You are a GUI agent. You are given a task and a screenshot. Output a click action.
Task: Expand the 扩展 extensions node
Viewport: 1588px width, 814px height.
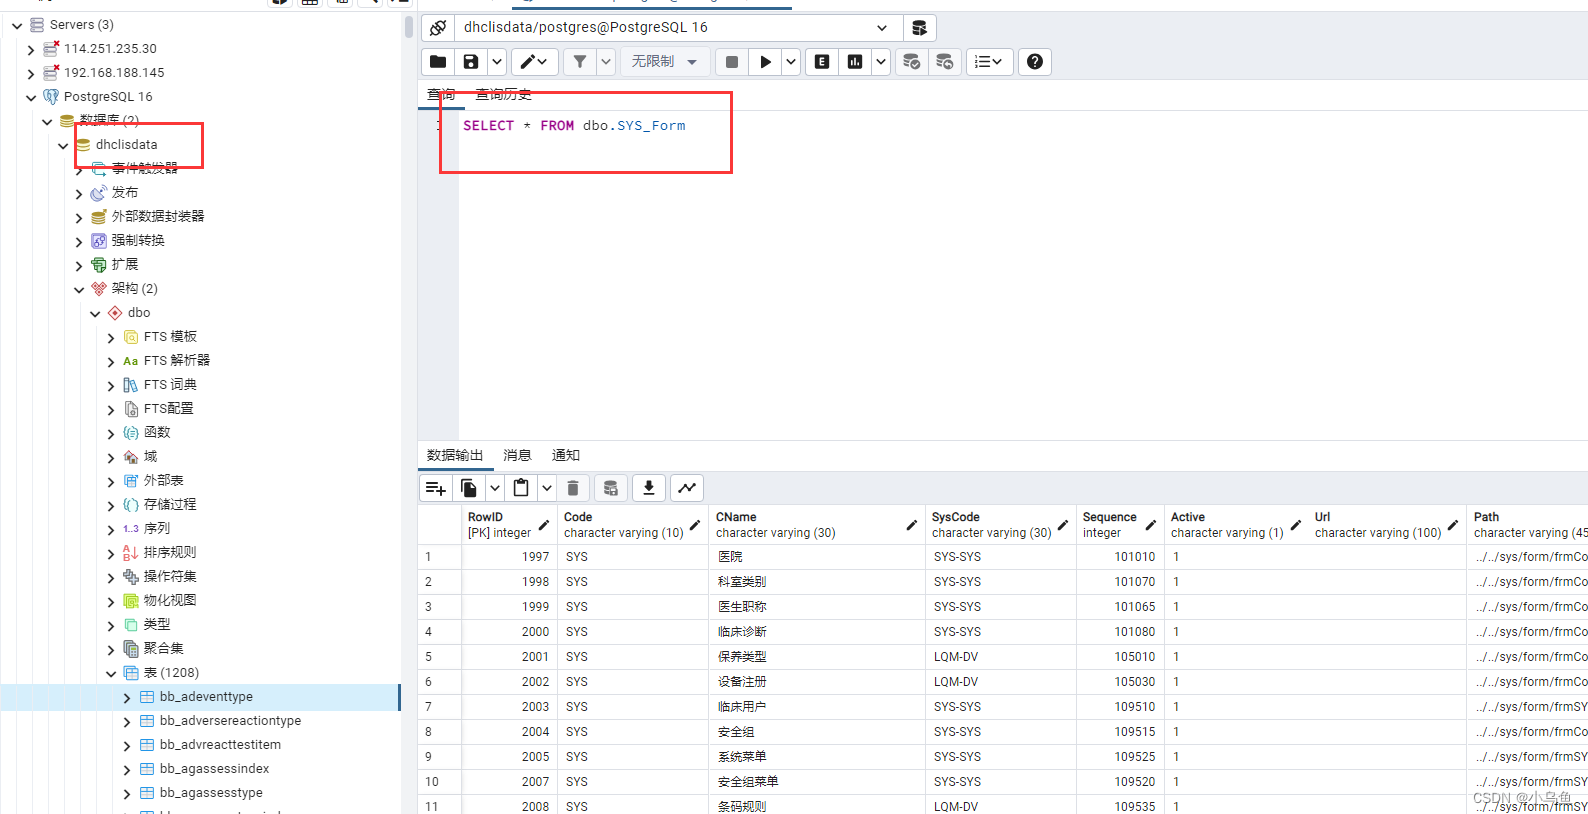[x=79, y=266]
